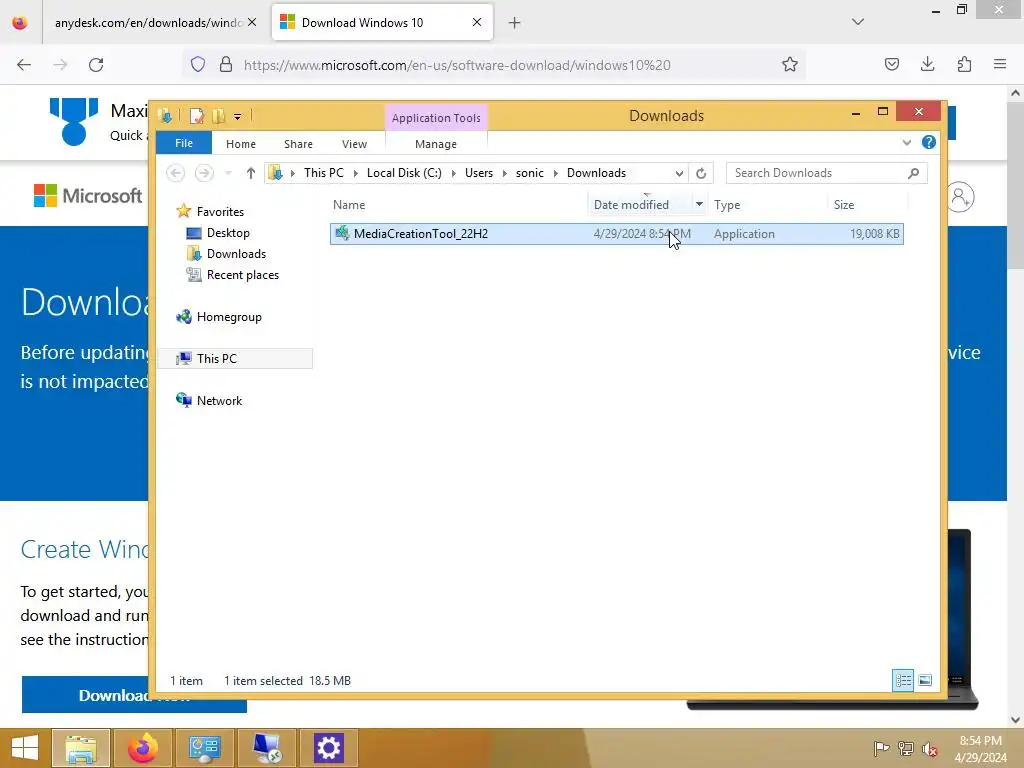The width and height of the screenshot is (1024, 768).
Task: Open the Firefox downloads panel
Action: tap(927, 64)
